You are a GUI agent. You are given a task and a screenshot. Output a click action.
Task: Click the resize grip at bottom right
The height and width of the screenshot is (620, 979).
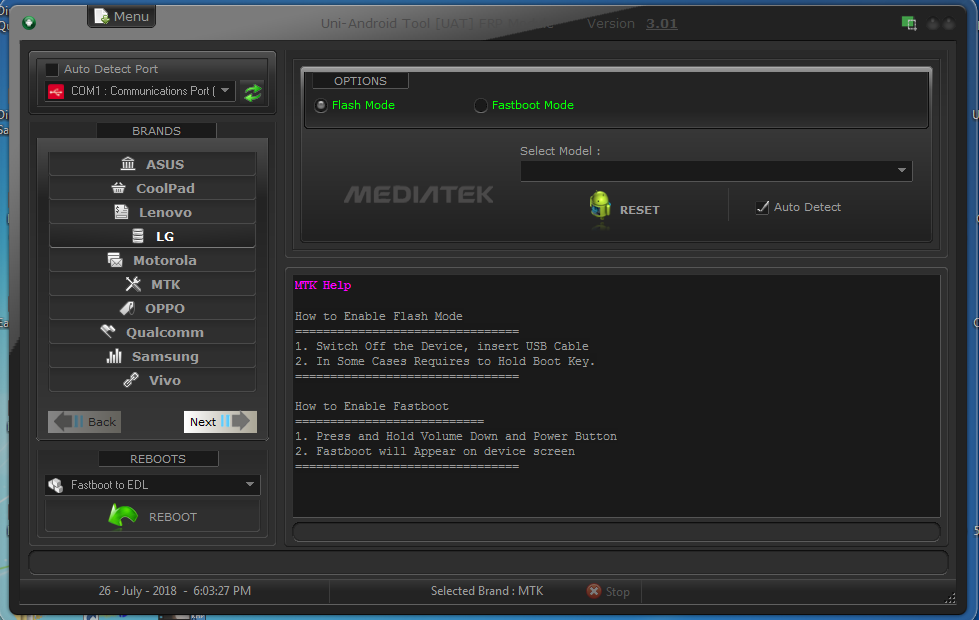point(950,598)
